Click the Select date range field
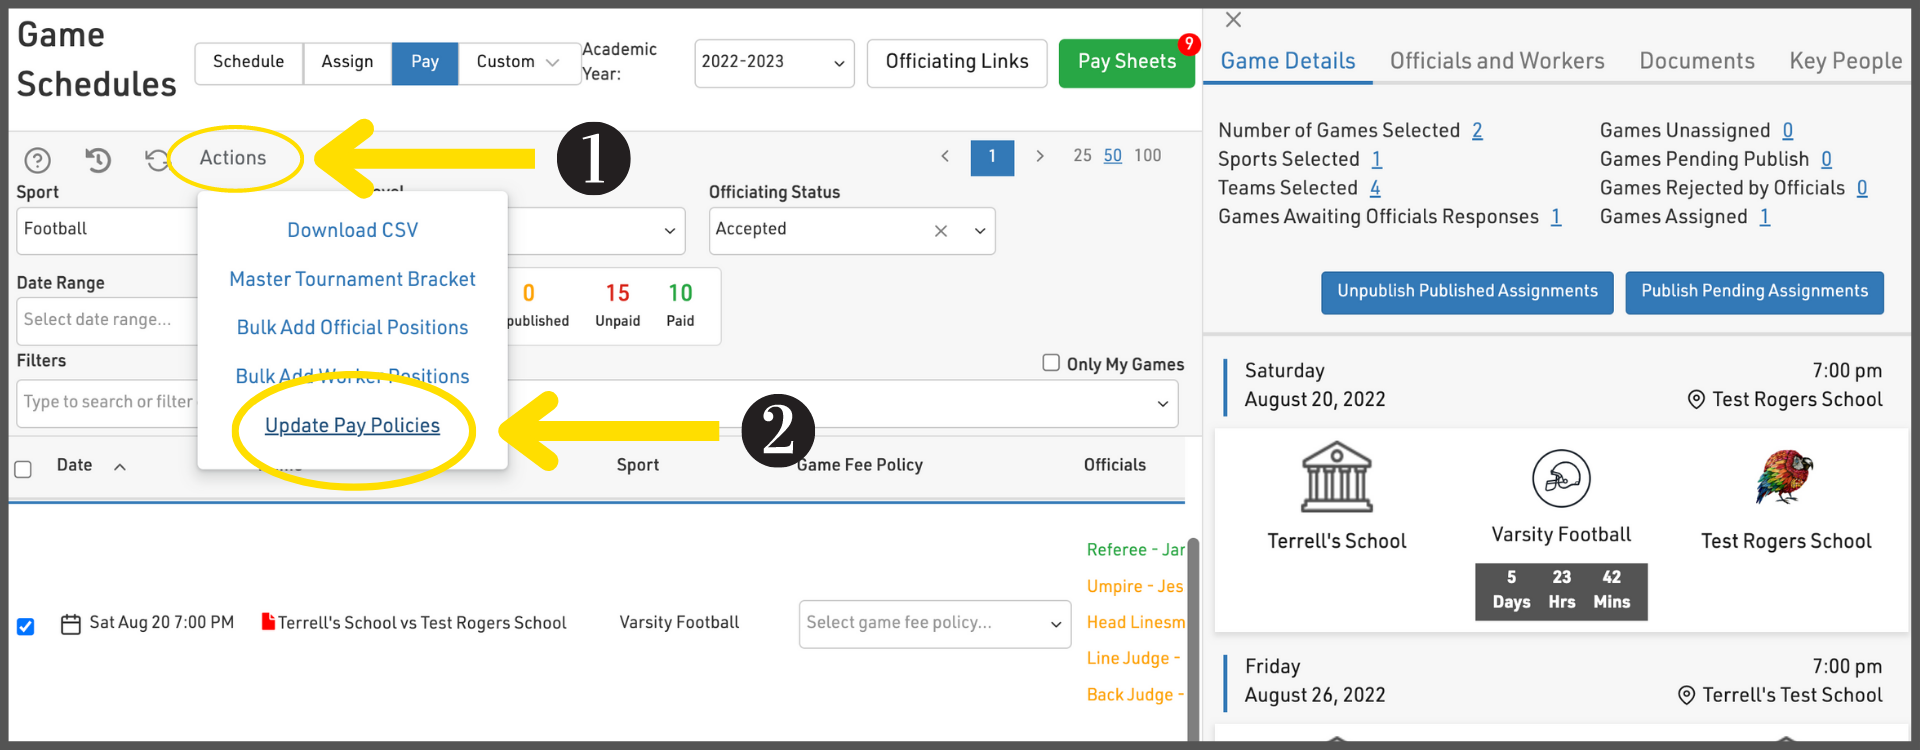The width and height of the screenshot is (1920, 750). coord(105,320)
